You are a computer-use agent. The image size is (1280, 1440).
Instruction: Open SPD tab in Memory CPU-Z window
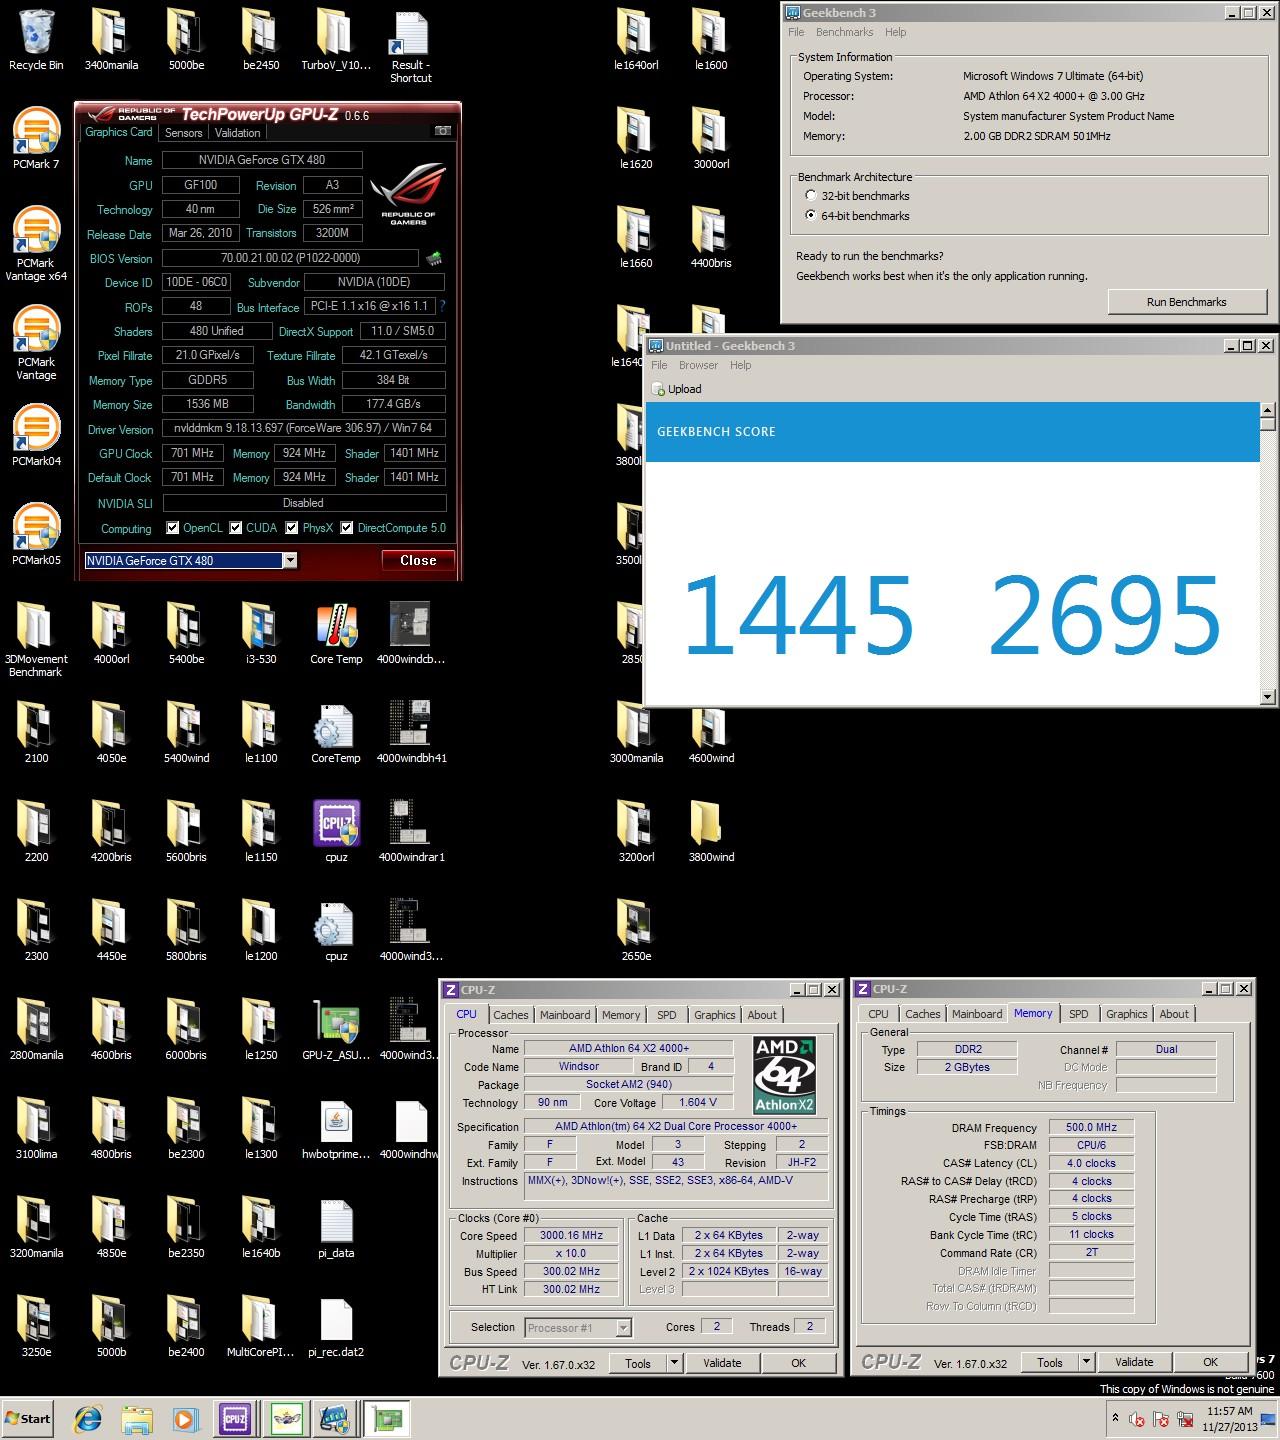1078,1014
